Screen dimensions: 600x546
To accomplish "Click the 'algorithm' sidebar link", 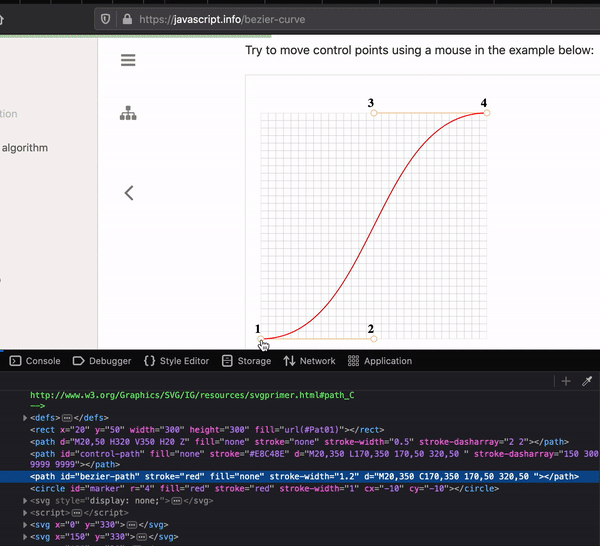I will [25, 148].
